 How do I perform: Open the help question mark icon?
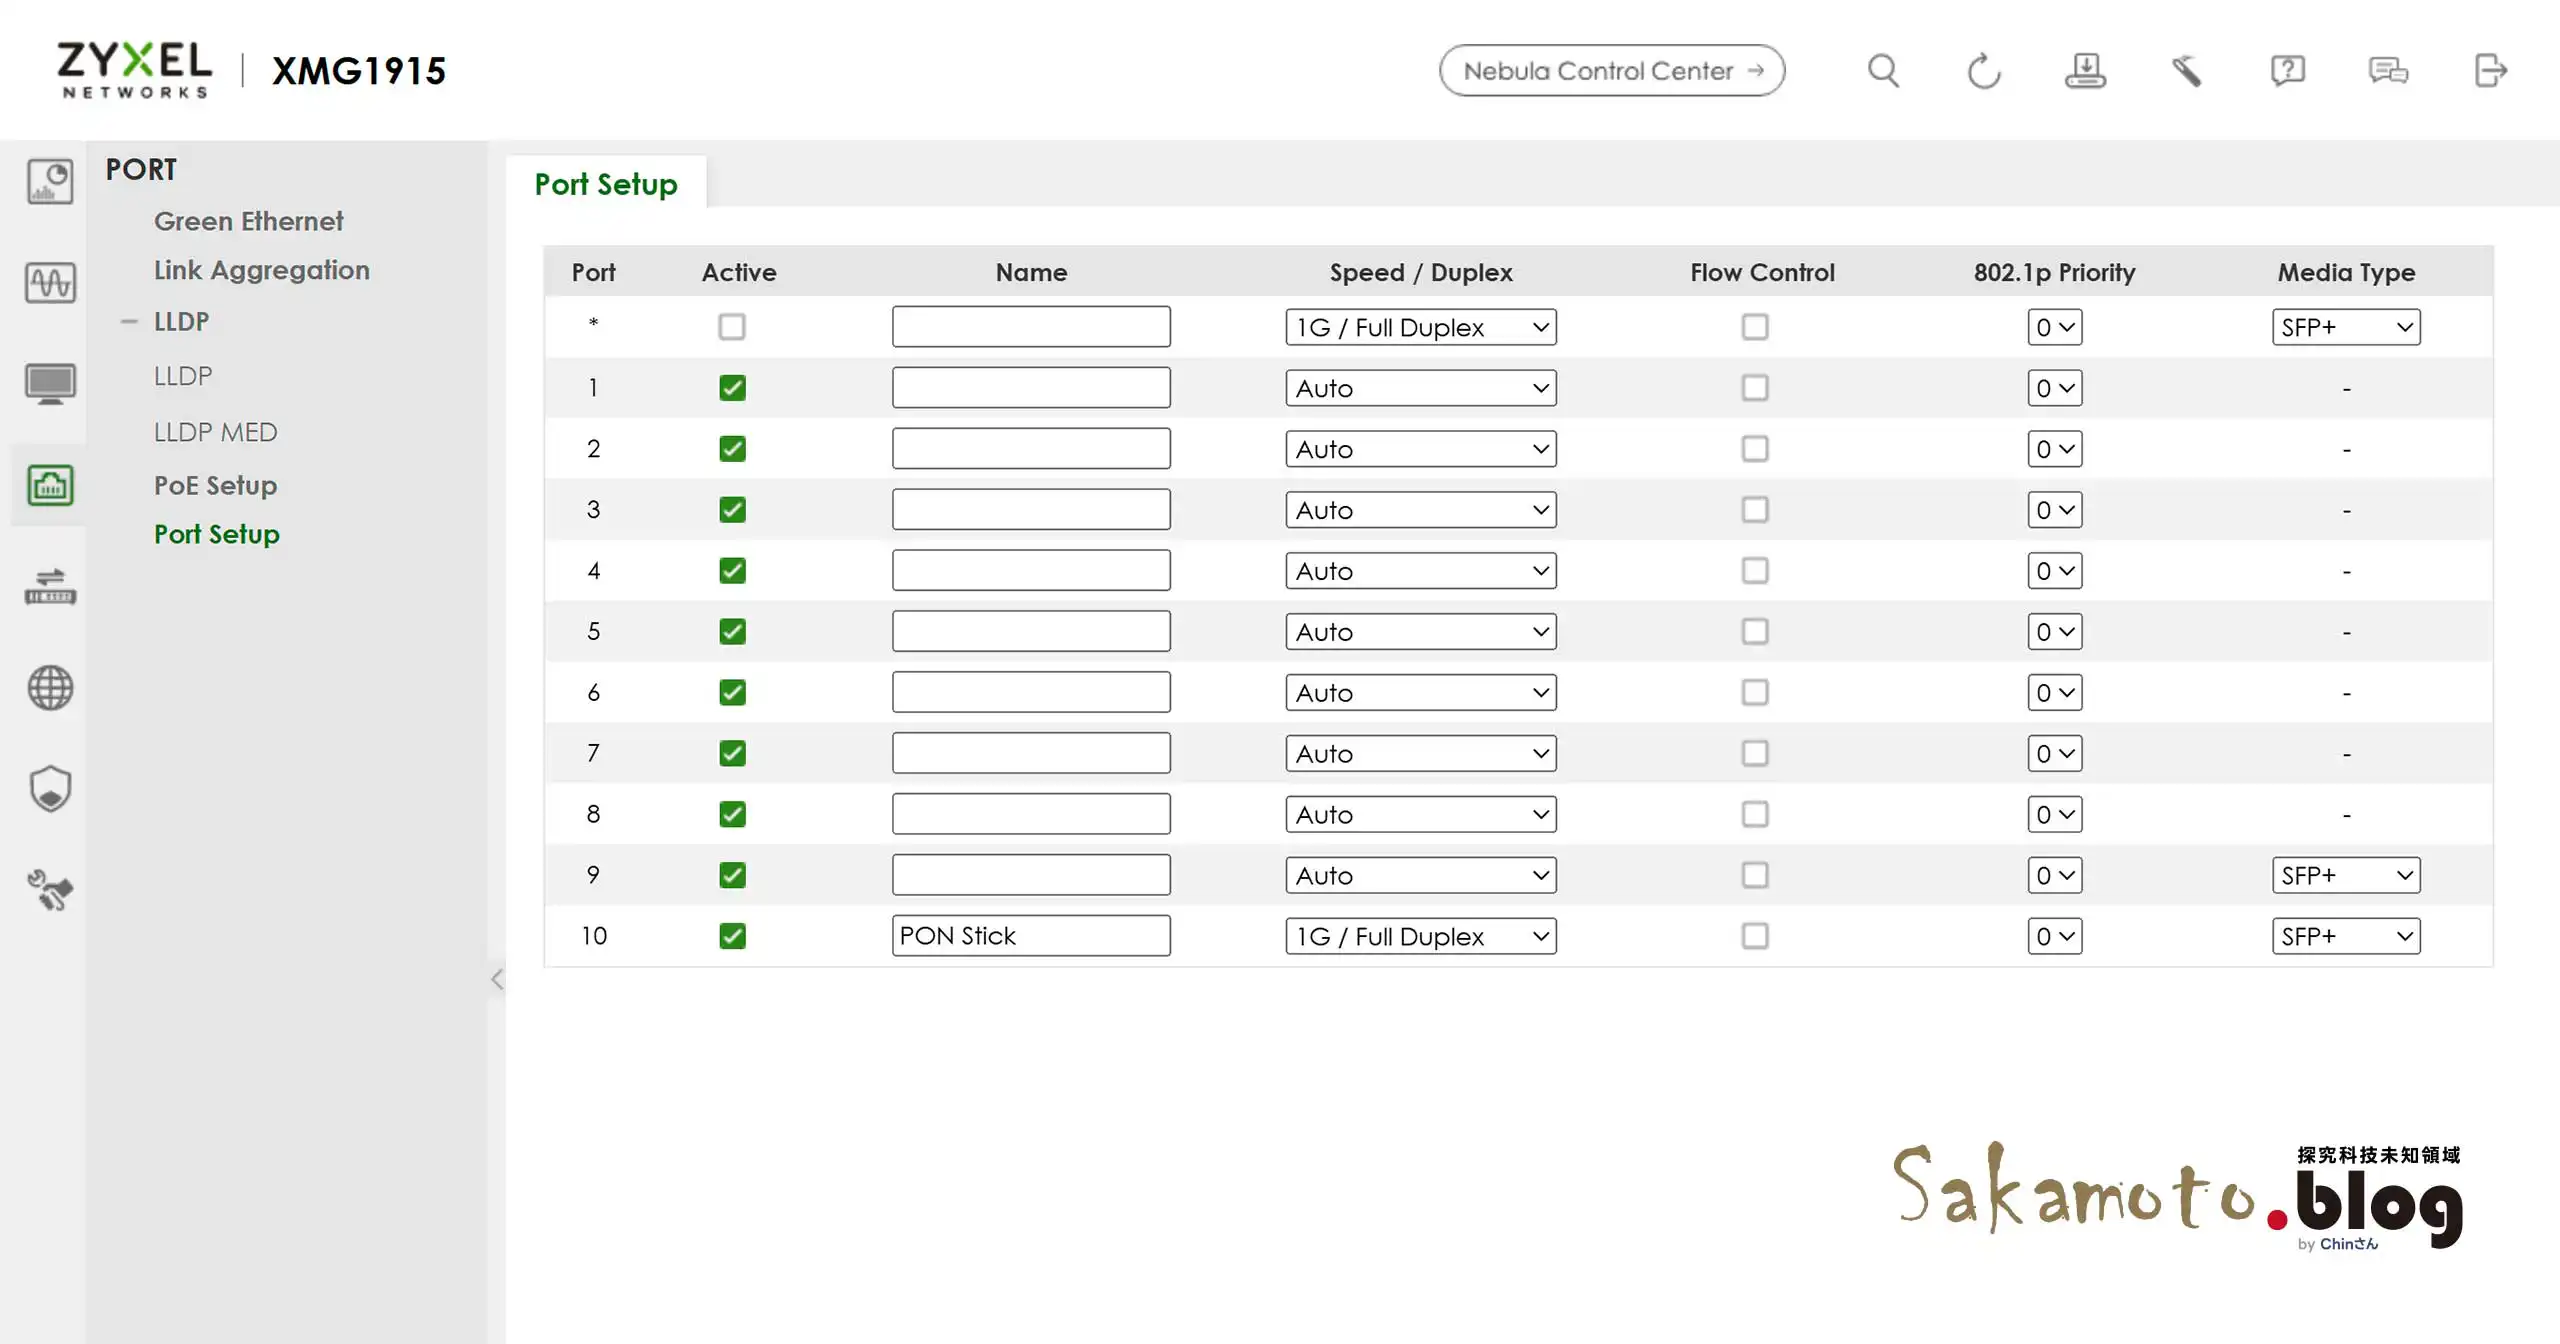pos(2287,71)
